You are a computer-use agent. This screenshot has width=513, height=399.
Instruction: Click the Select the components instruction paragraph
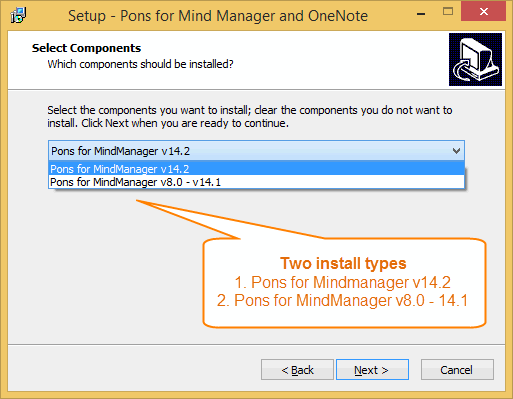pos(250,117)
